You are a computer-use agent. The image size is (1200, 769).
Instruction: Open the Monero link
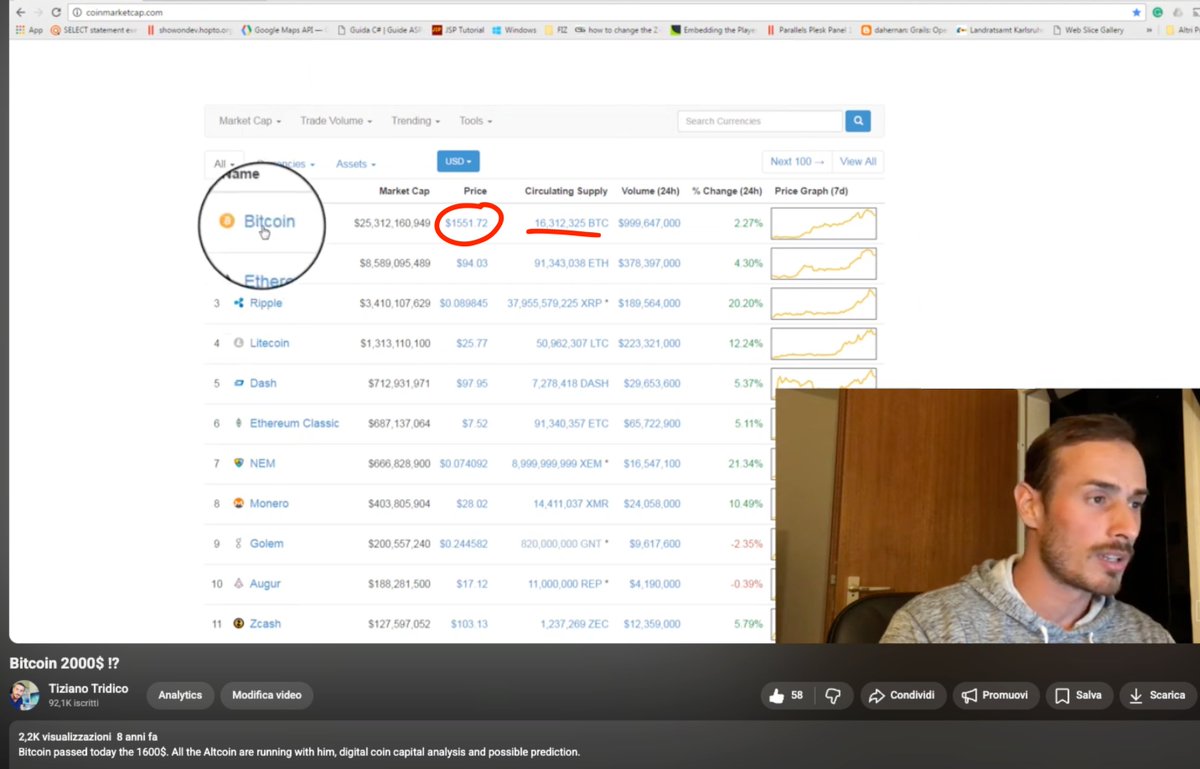click(x=269, y=503)
